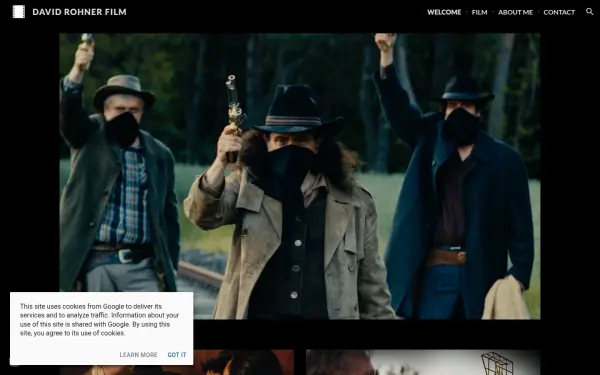Open the About Me page
Viewport: 600px width, 375px height.
point(515,12)
